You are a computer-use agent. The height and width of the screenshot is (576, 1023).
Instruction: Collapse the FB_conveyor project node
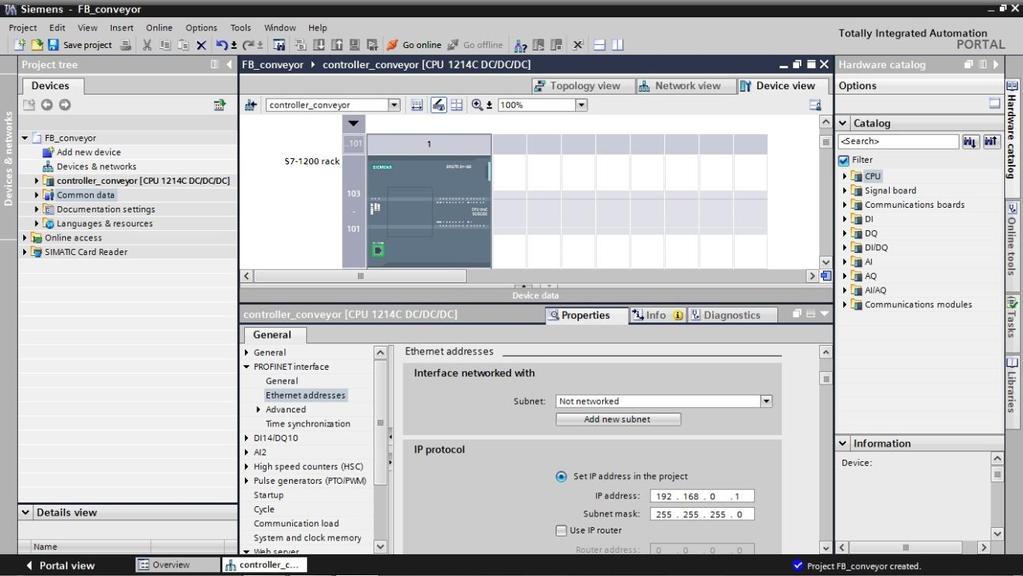[25, 138]
